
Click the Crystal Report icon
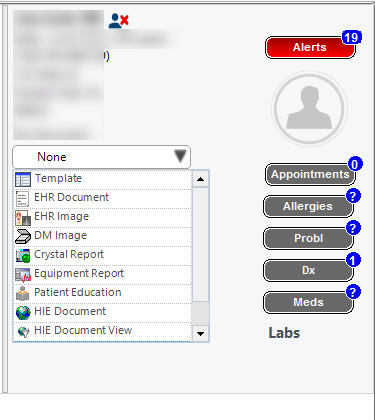click(23, 255)
